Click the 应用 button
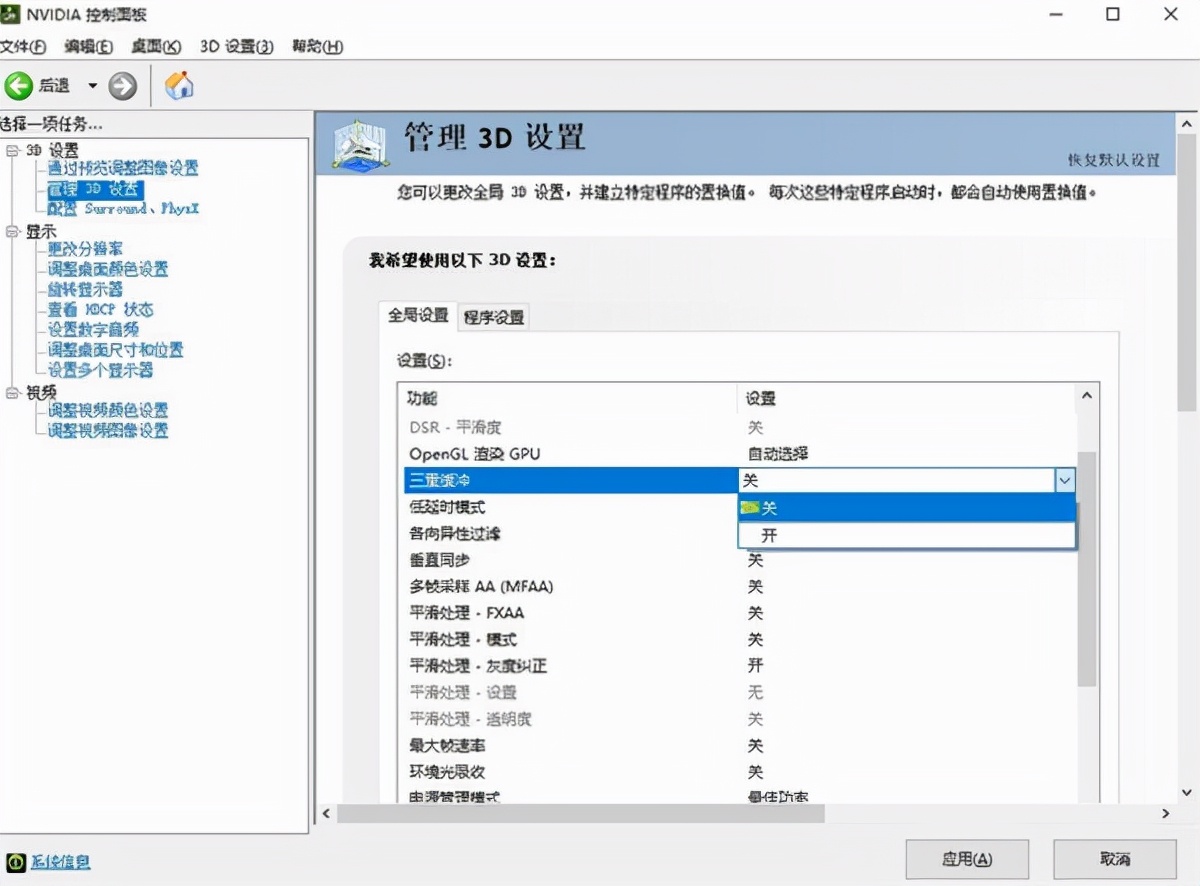Image resolution: width=1200 pixels, height=886 pixels. pos(966,859)
